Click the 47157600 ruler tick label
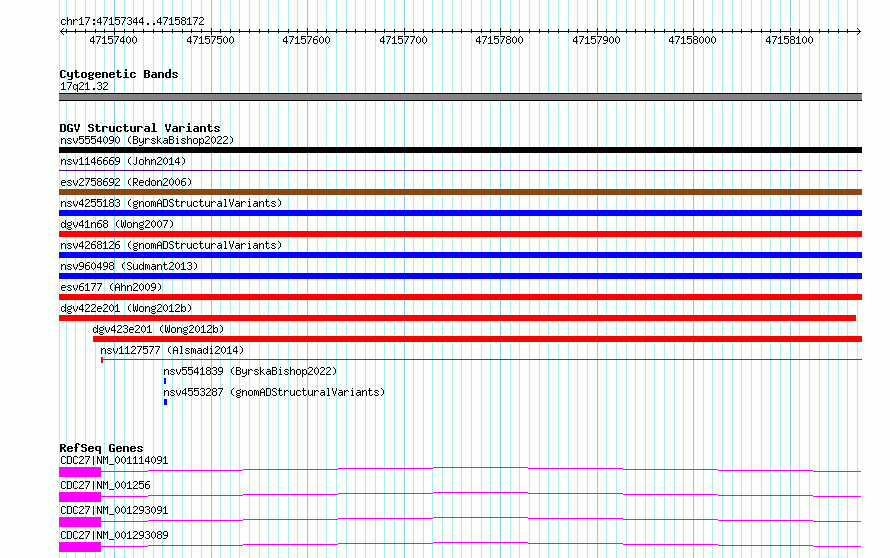This screenshot has height=558, width=890. click(x=306, y=40)
